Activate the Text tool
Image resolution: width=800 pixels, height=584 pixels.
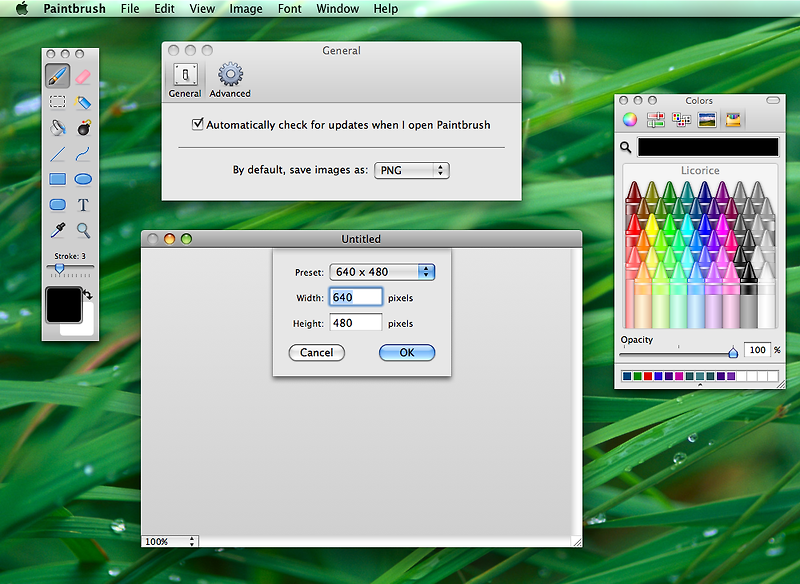[83, 204]
